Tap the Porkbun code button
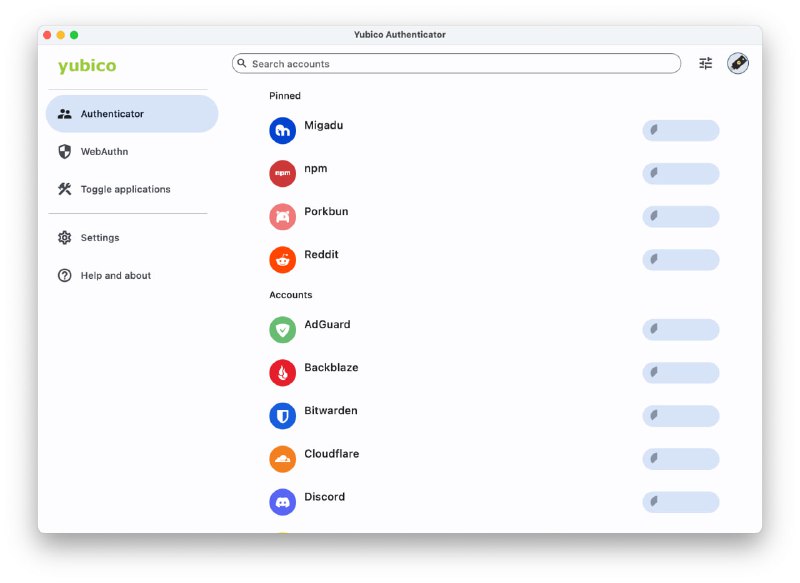800x583 pixels. (x=681, y=217)
